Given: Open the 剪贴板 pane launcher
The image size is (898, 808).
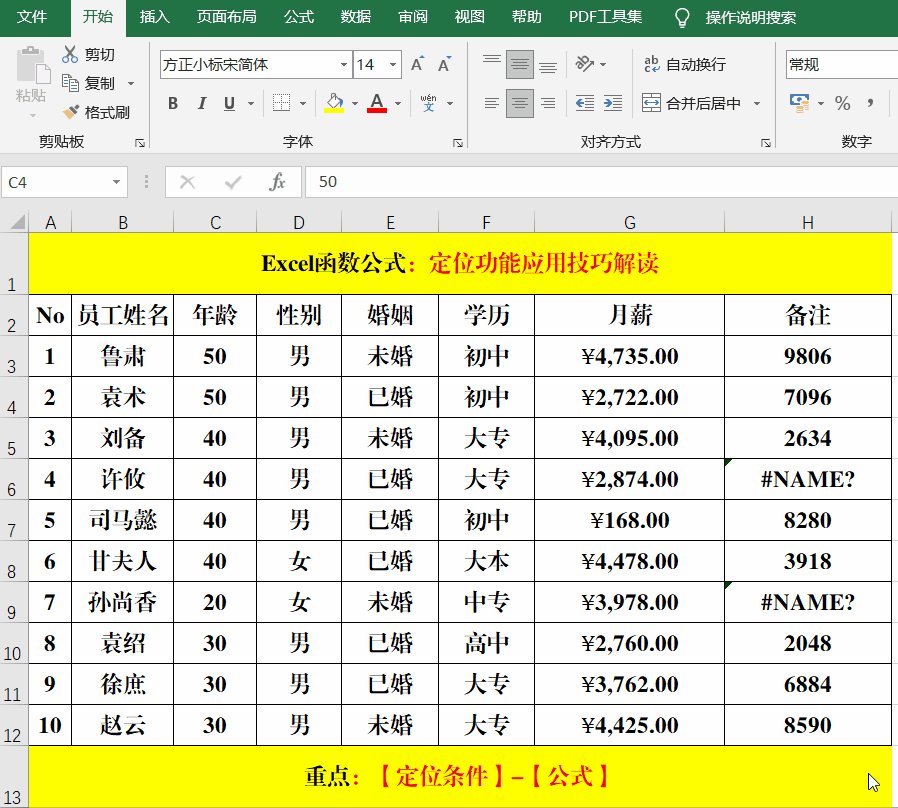Looking at the screenshot, I should tap(140, 143).
